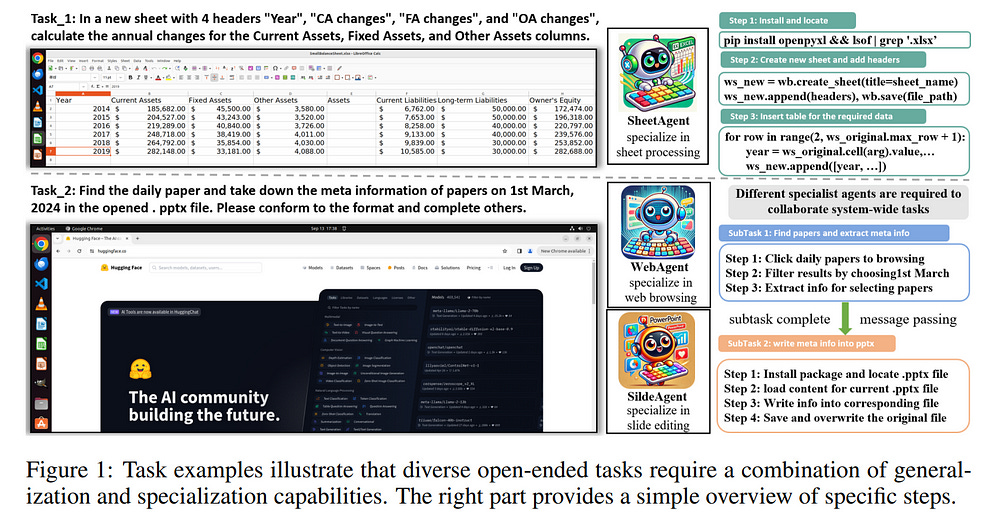The height and width of the screenshot is (512, 1000).
Task: Click the Hugging Face logo
Action: pos(121,268)
